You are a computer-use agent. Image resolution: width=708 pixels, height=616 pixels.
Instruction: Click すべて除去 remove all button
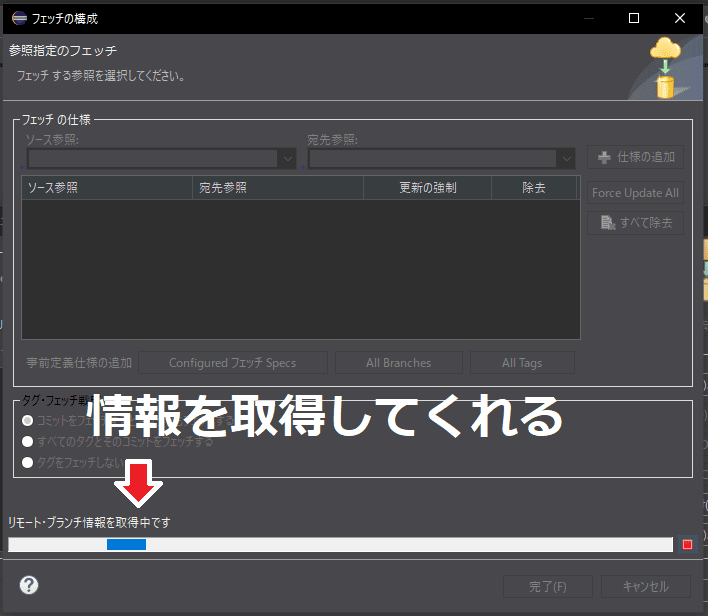pyautogui.click(x=636, y=222)
